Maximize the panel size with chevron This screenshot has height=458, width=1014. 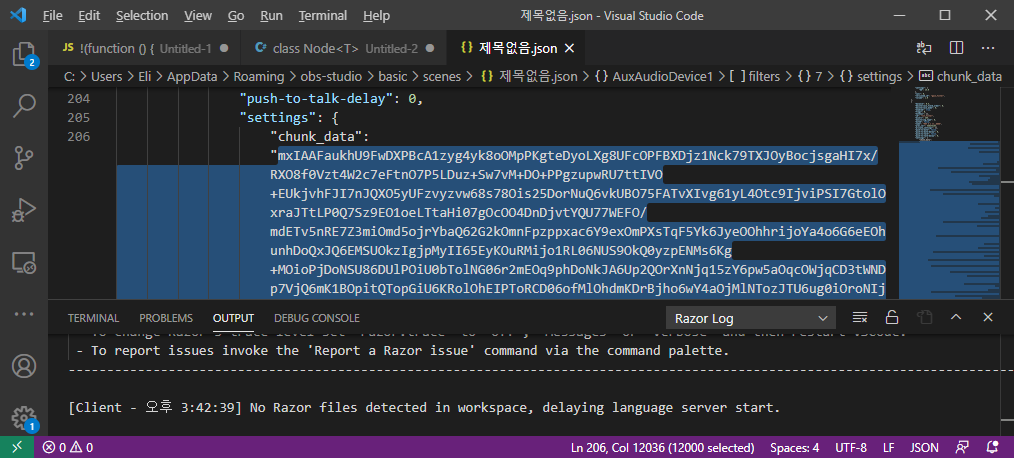[x=956, y=318]
